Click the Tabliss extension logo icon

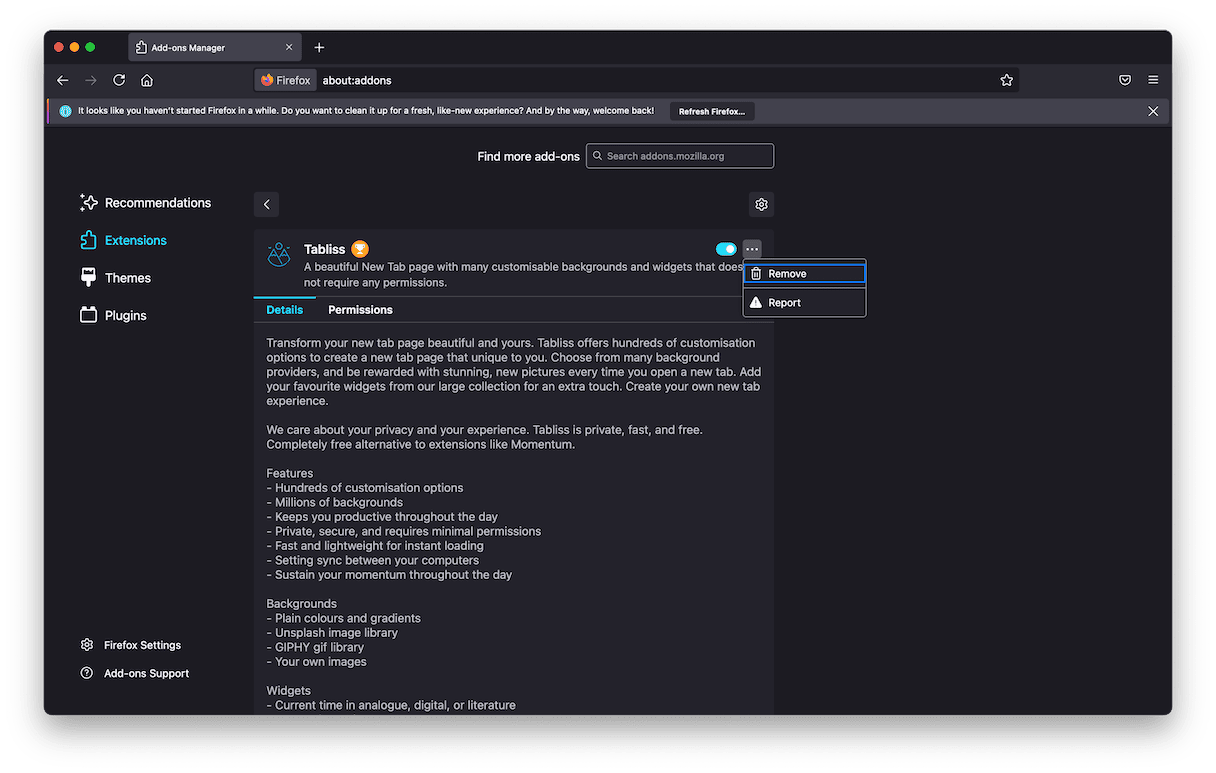coord(279,255)
